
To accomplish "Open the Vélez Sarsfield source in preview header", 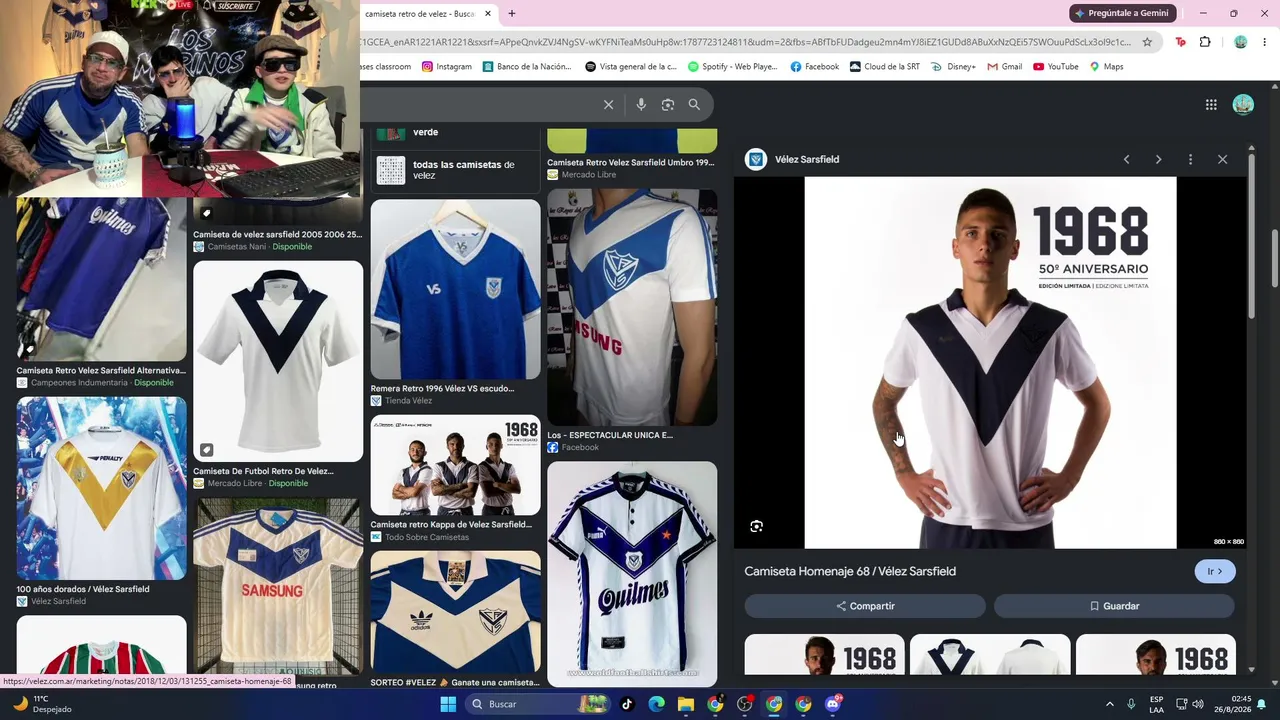I will point(792,160).
